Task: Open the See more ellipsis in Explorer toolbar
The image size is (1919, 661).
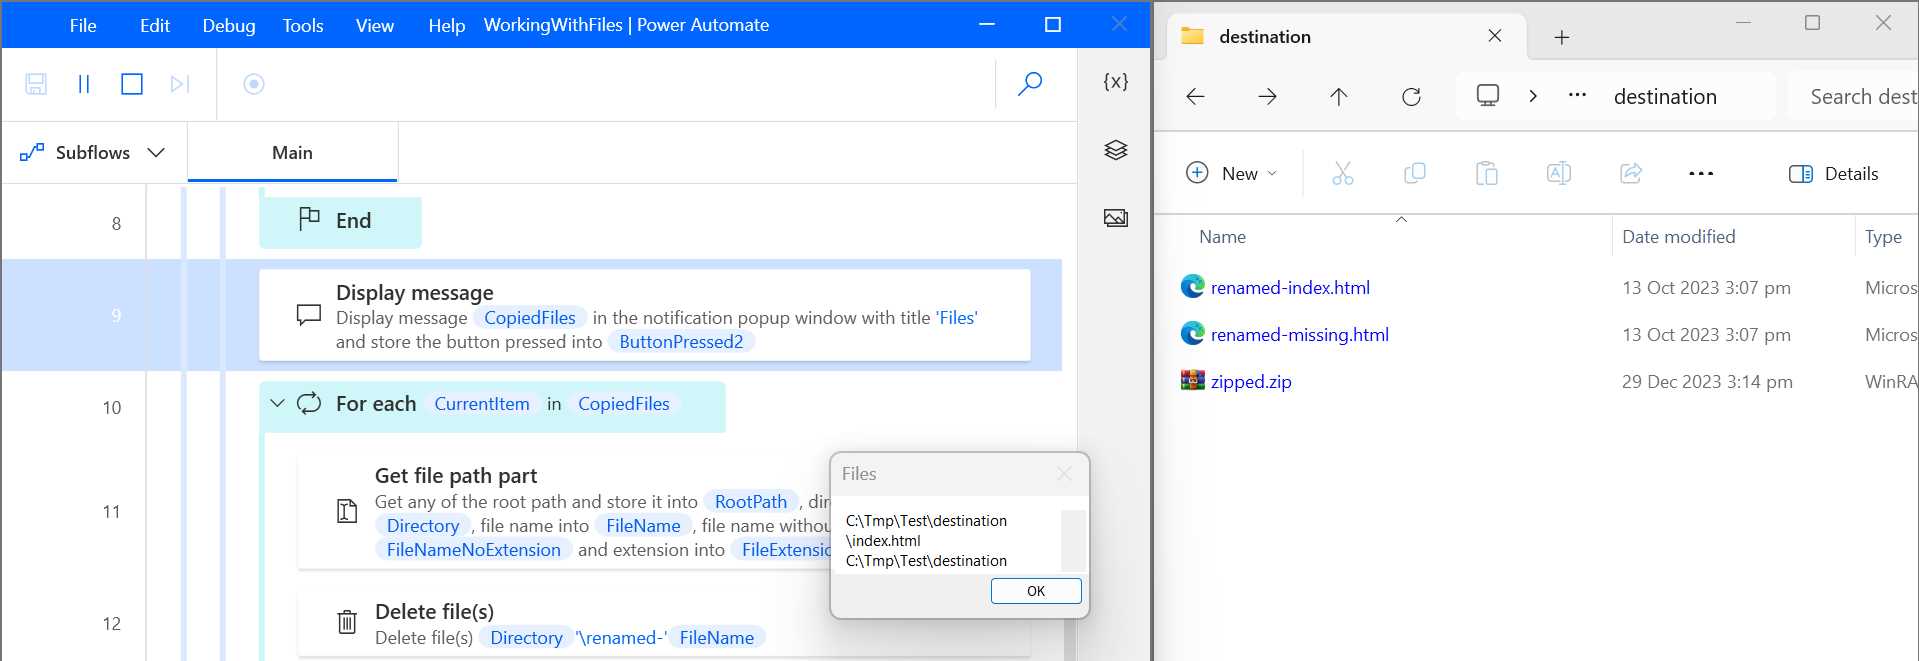Action: (x=1701, y=173)
